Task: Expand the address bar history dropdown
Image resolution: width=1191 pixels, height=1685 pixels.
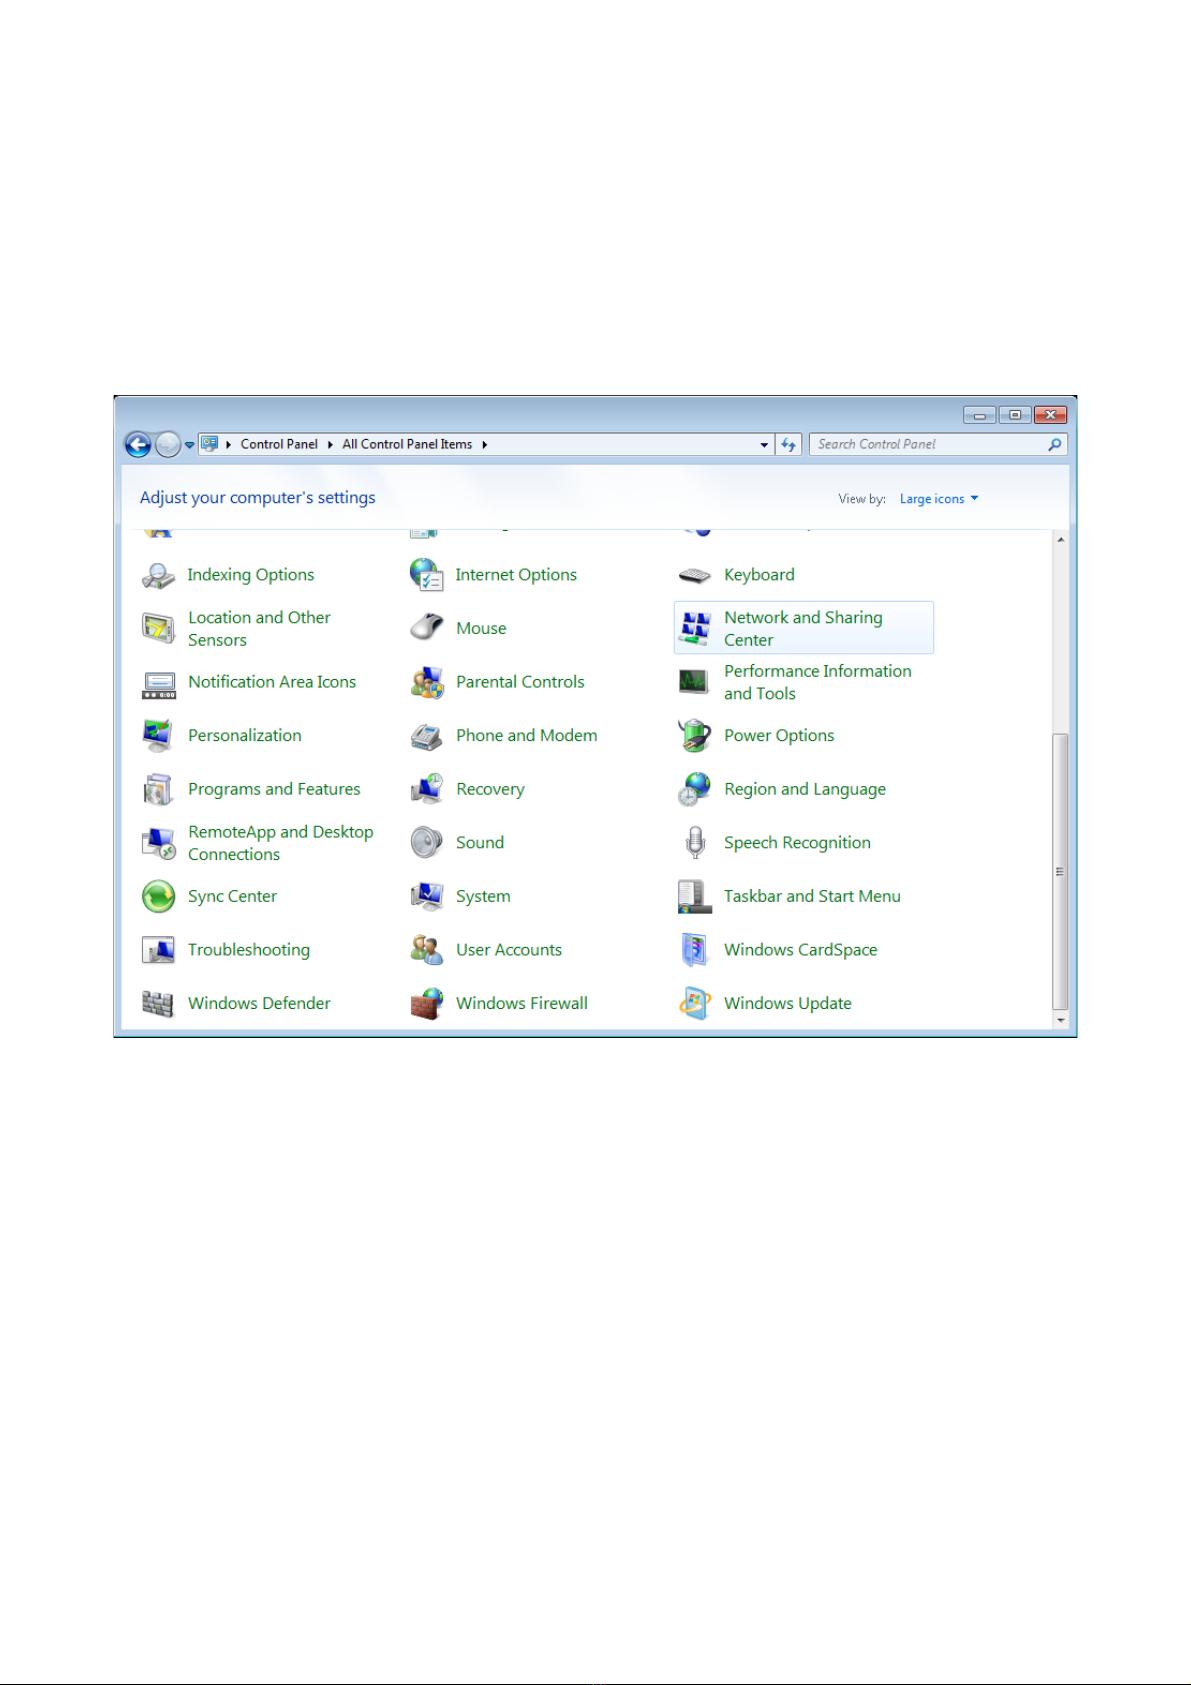Action: click(764, 445)
